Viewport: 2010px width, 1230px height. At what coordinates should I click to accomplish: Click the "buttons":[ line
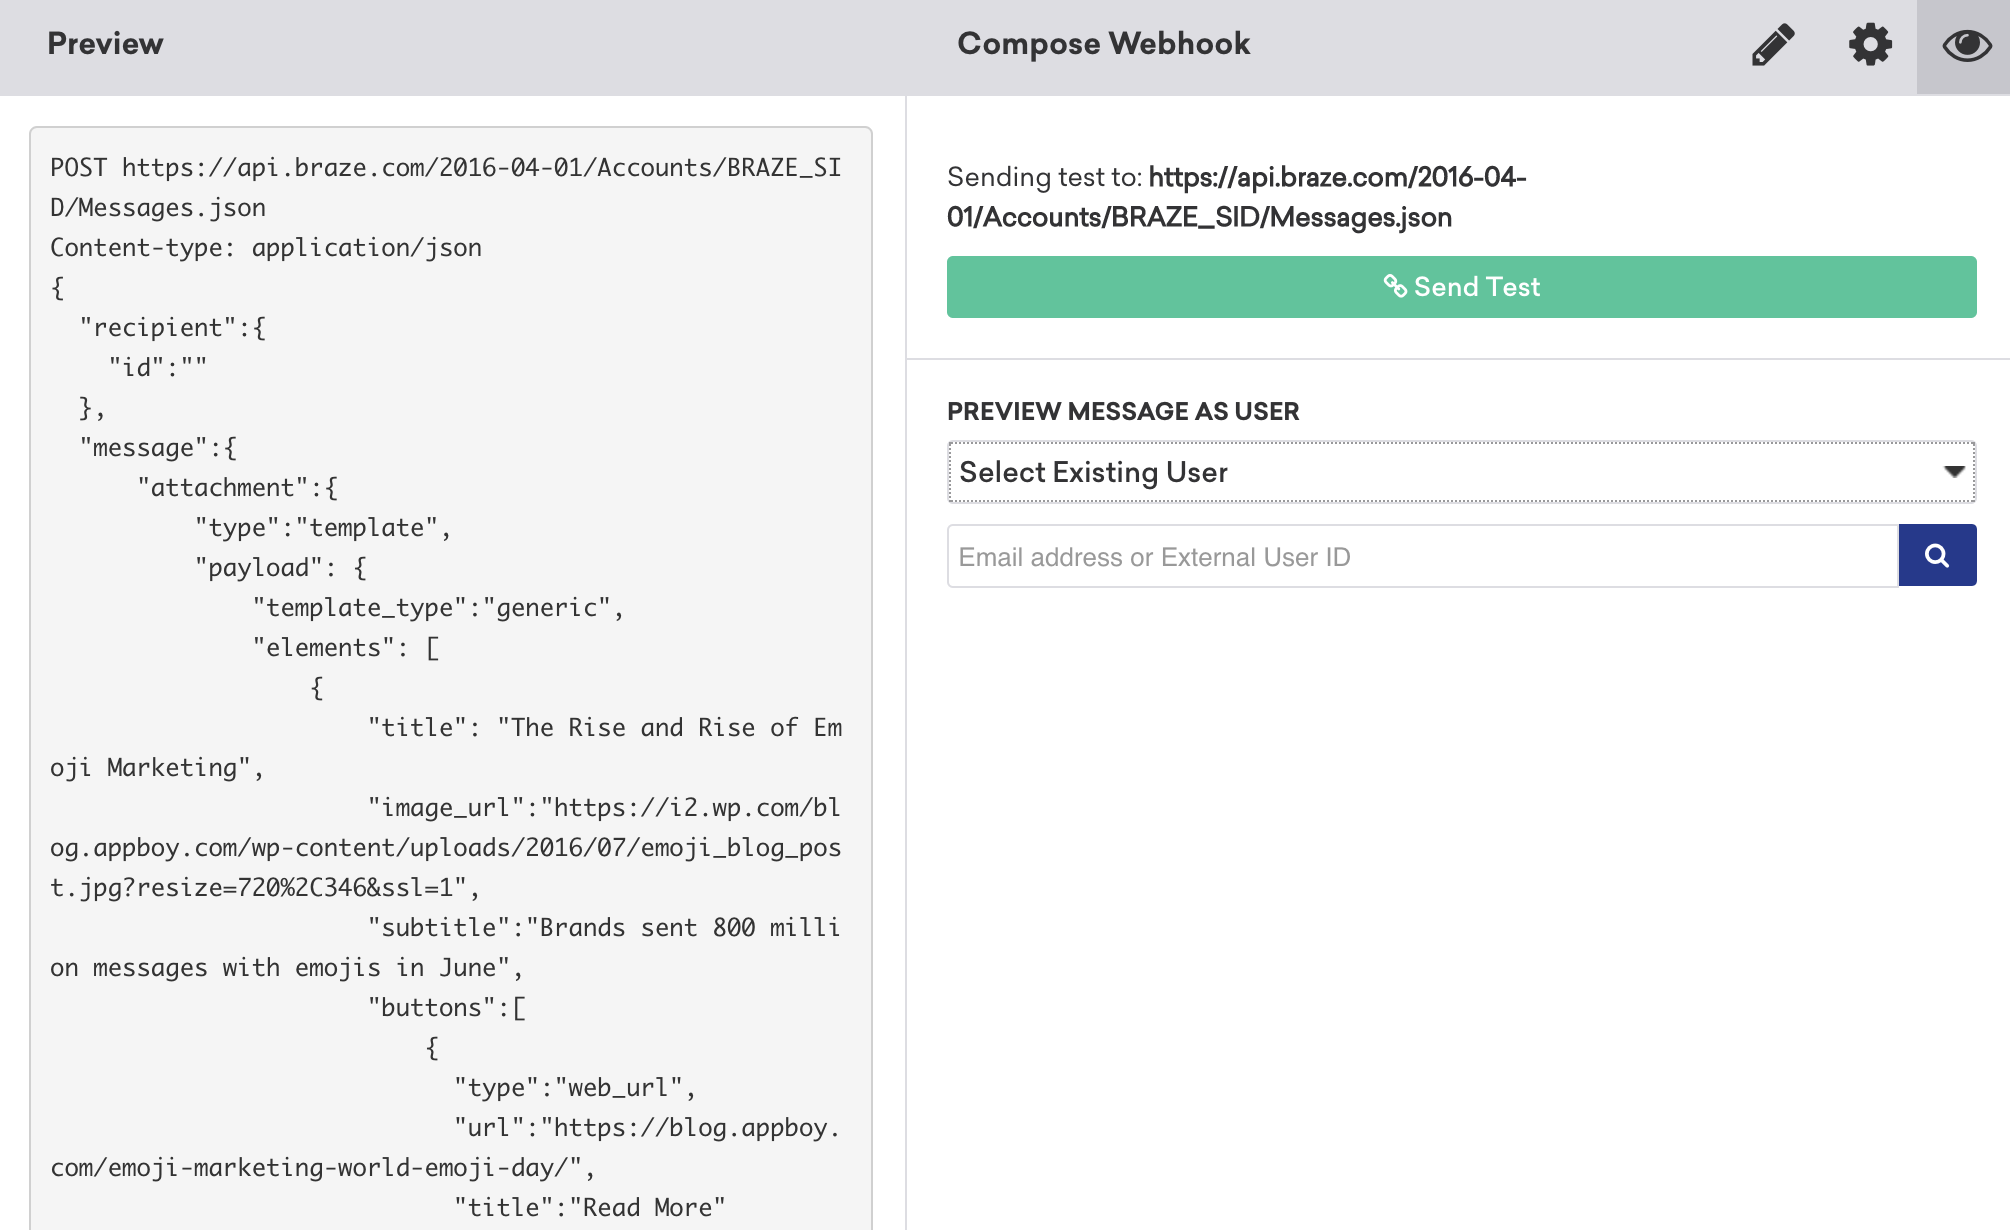click(x=447, y=1007)
